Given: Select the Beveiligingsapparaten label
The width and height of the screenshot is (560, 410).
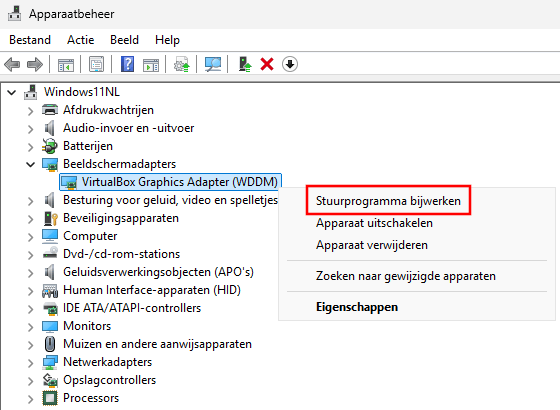Looking at the screenshot, I should coord(121,218).
